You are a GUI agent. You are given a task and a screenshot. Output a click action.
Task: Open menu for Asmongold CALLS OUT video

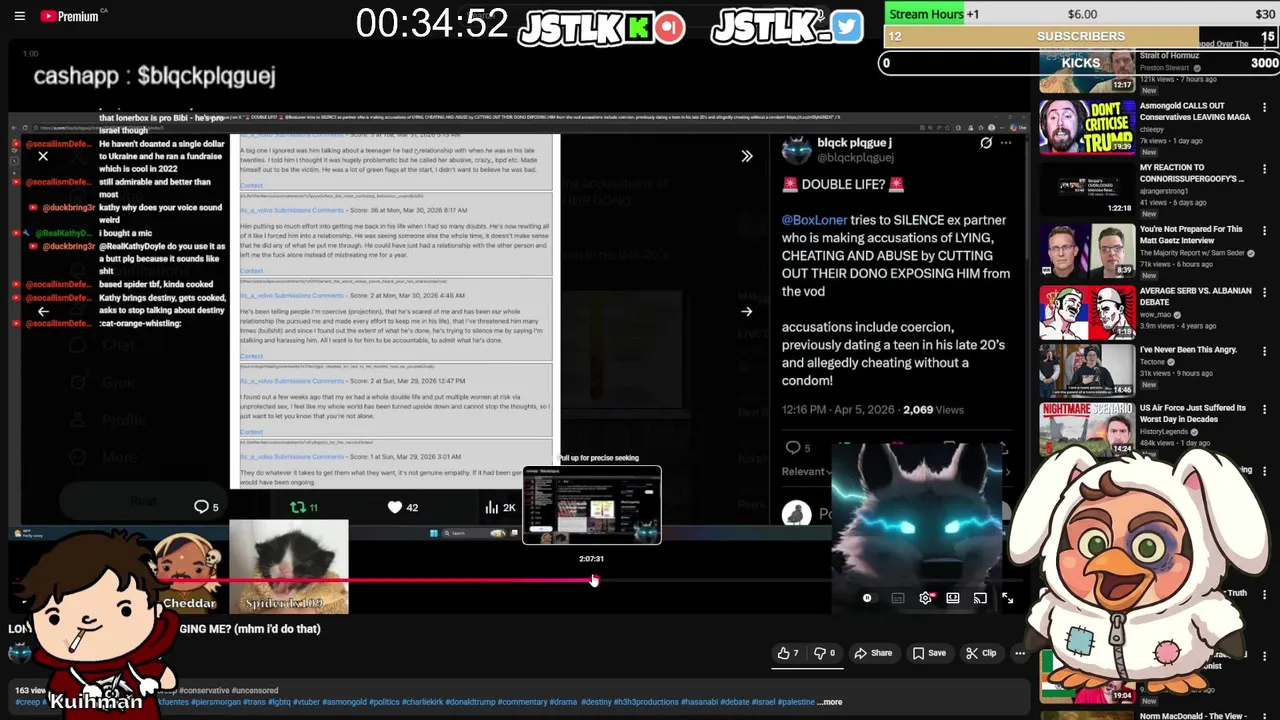pyautogui.click(x=1264, y=106)
